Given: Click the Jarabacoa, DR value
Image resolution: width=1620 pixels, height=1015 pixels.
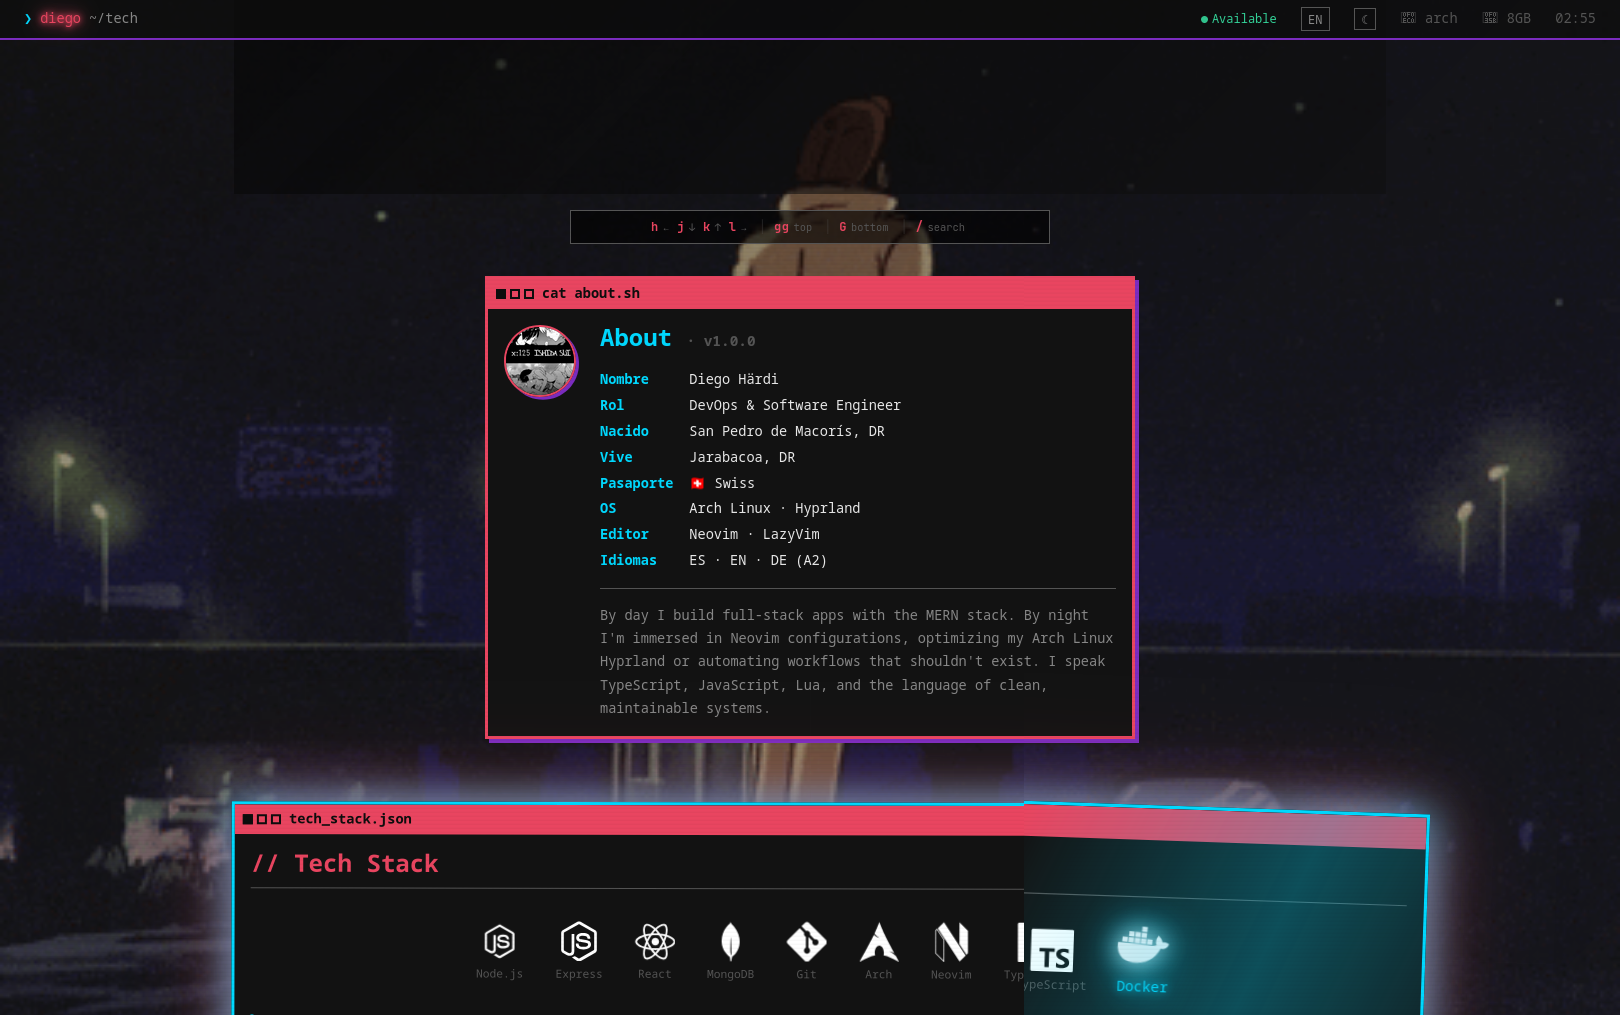Looking at the screenshot, I should pos(742,457).
